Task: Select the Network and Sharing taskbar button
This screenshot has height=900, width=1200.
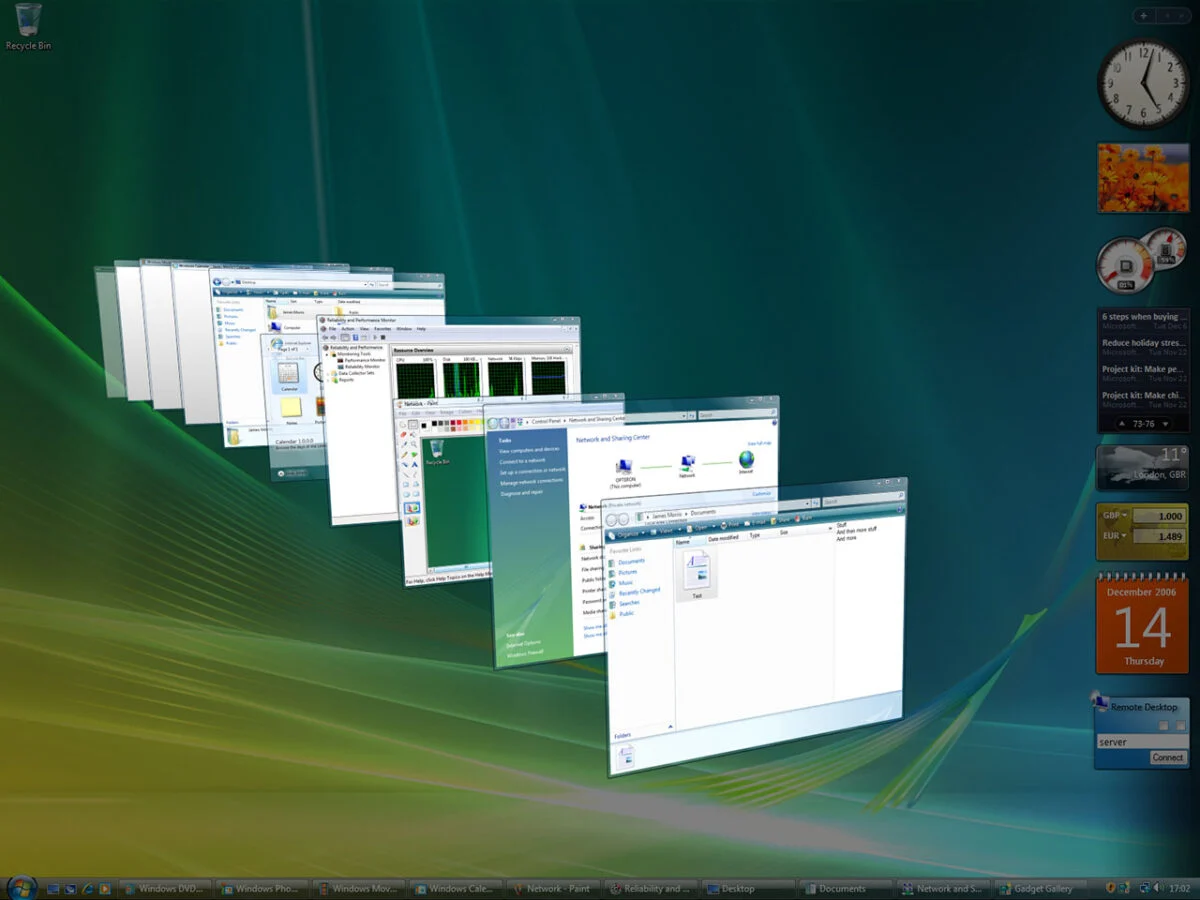Action: (942, 888)
